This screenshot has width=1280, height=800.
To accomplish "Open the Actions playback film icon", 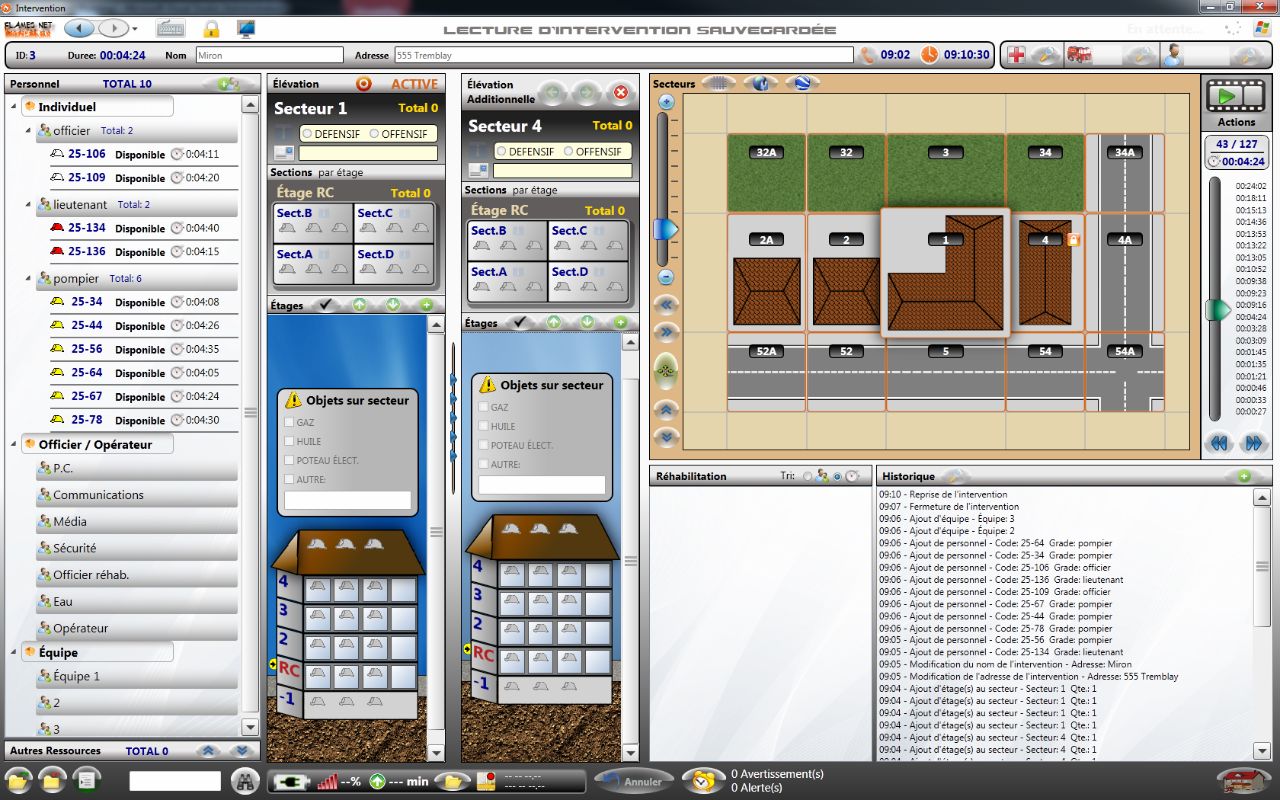I will tap(1236, 97).
